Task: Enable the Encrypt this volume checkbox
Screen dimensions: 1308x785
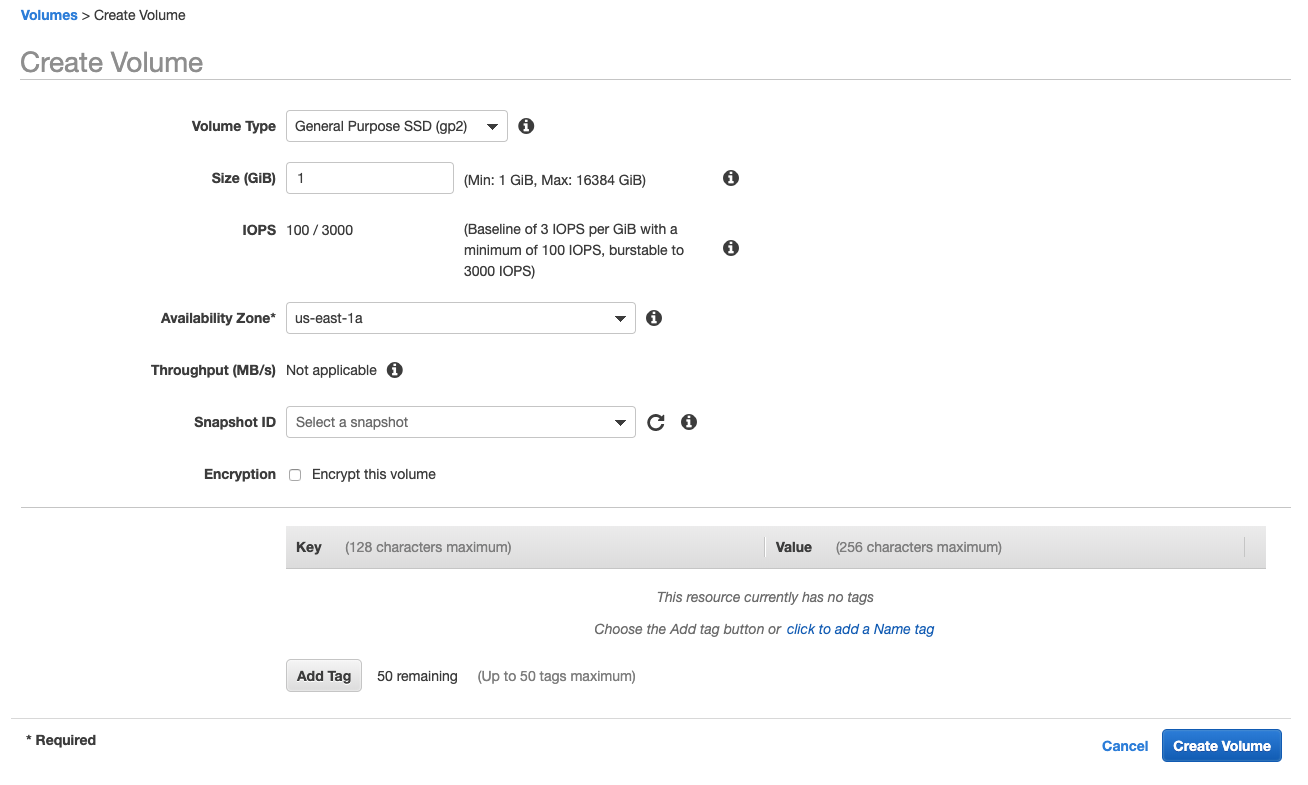Action: pyautogui.click(x=295, y=475)
